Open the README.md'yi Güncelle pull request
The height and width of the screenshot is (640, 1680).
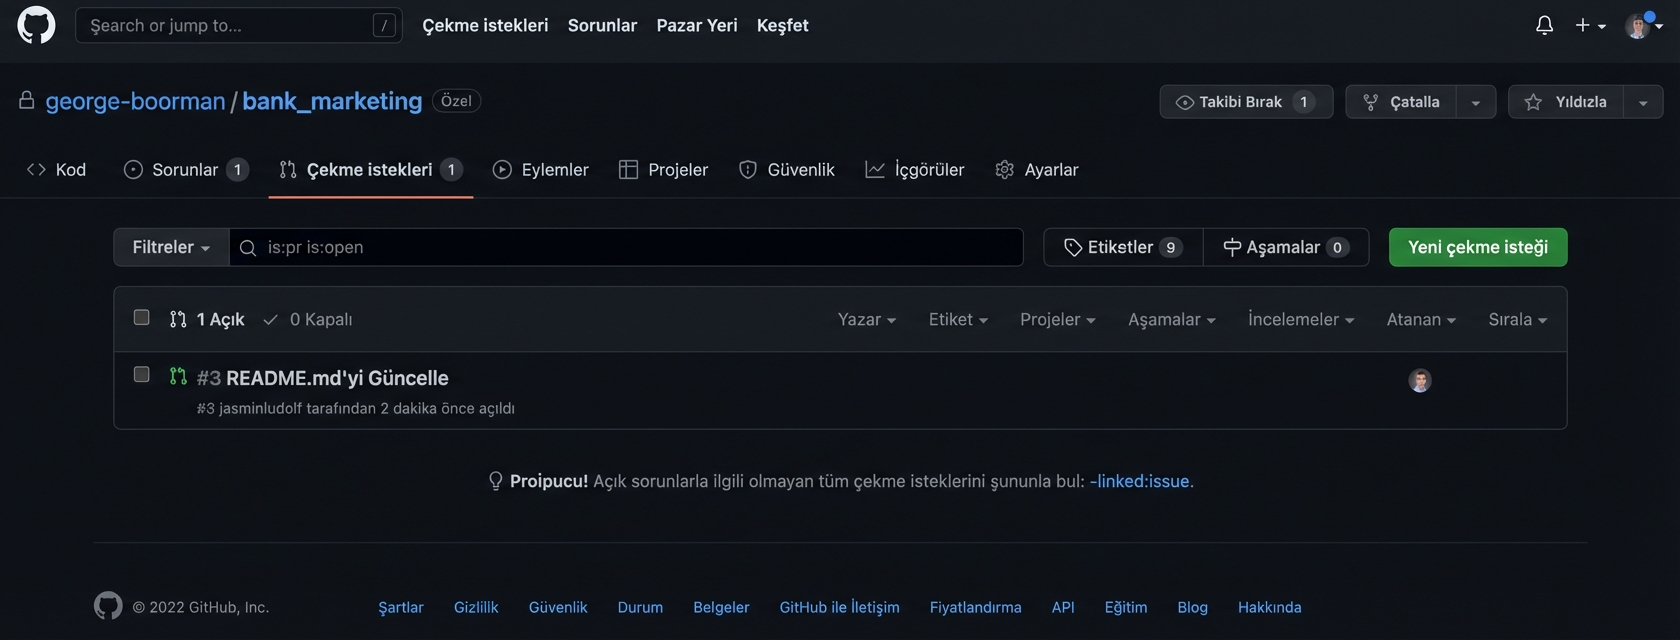click(337, 378)
